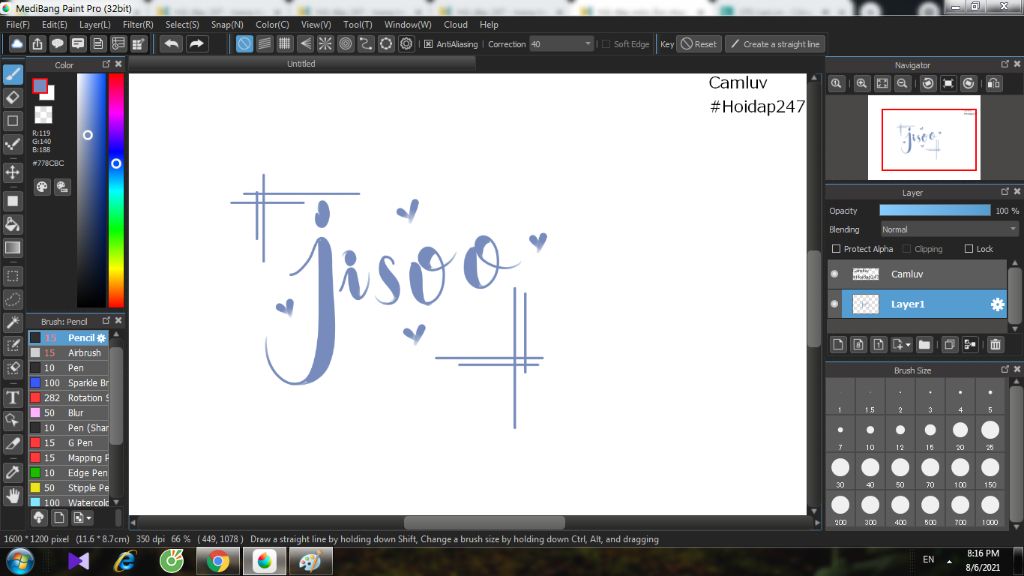Screen dimensions: 1024x576
Task: Click the Navigator preview thumbnail
Action: [924, 138]
